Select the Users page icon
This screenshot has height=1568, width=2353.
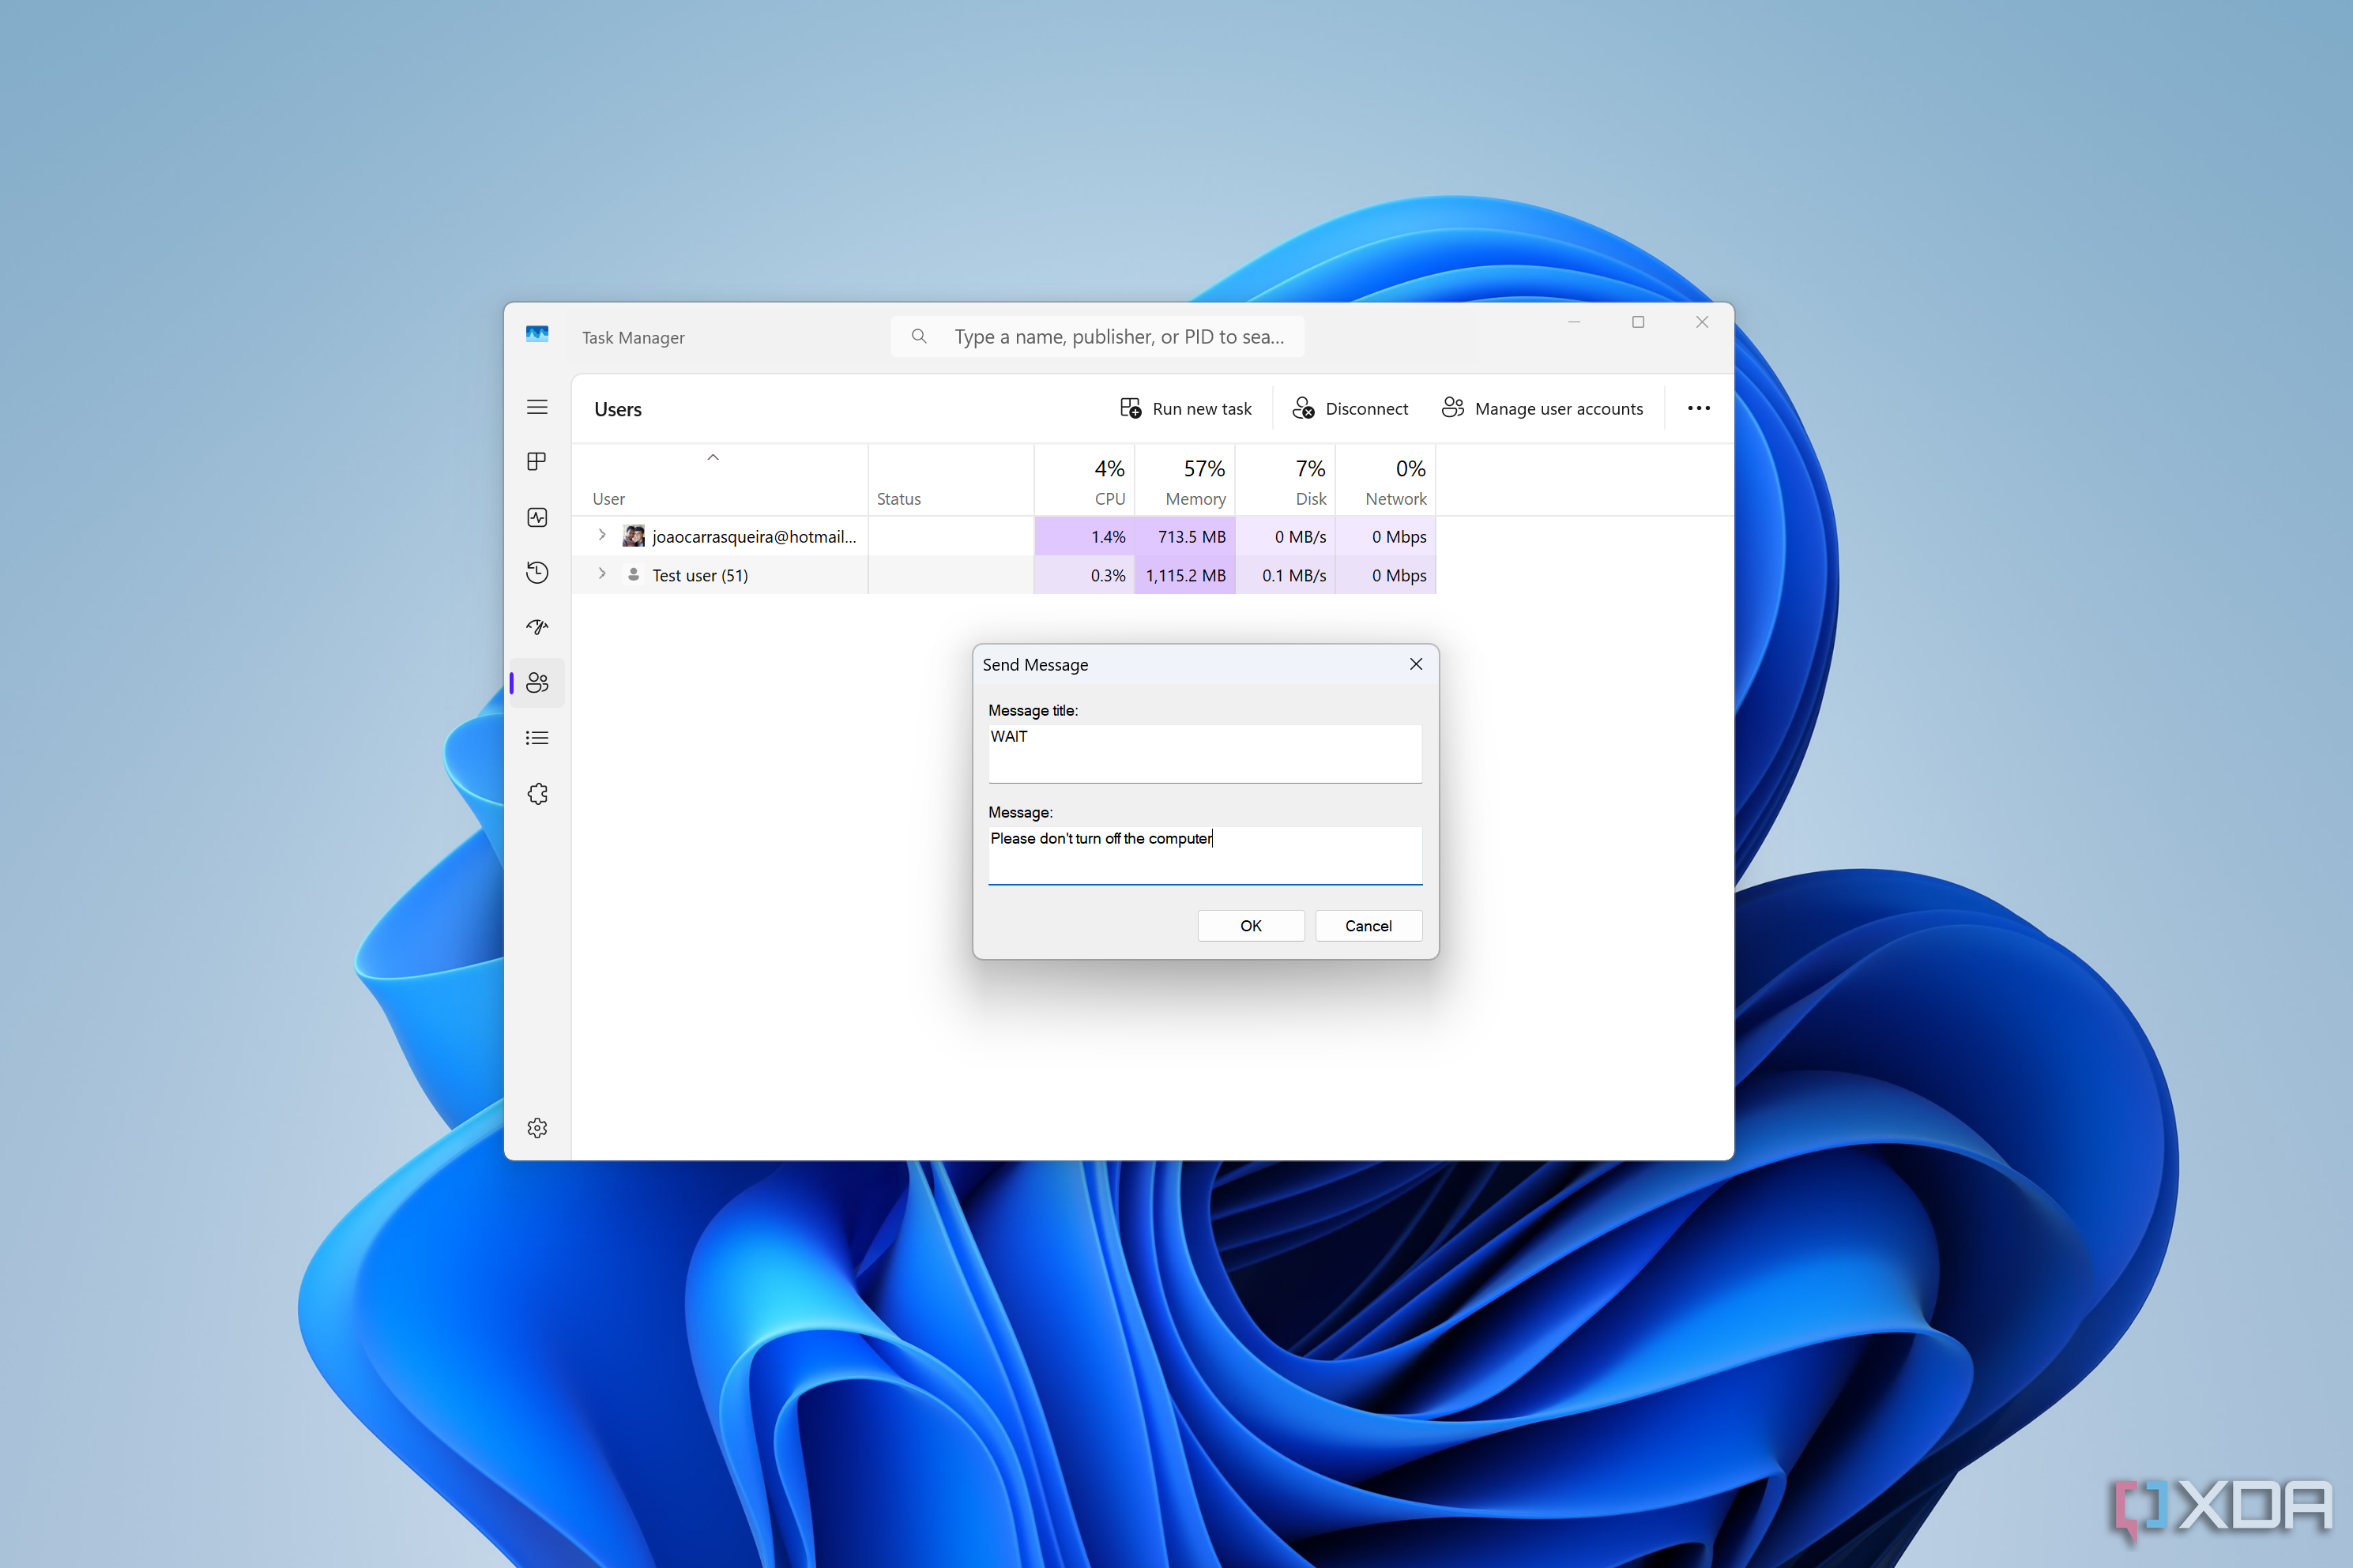(x=537, y=683)
